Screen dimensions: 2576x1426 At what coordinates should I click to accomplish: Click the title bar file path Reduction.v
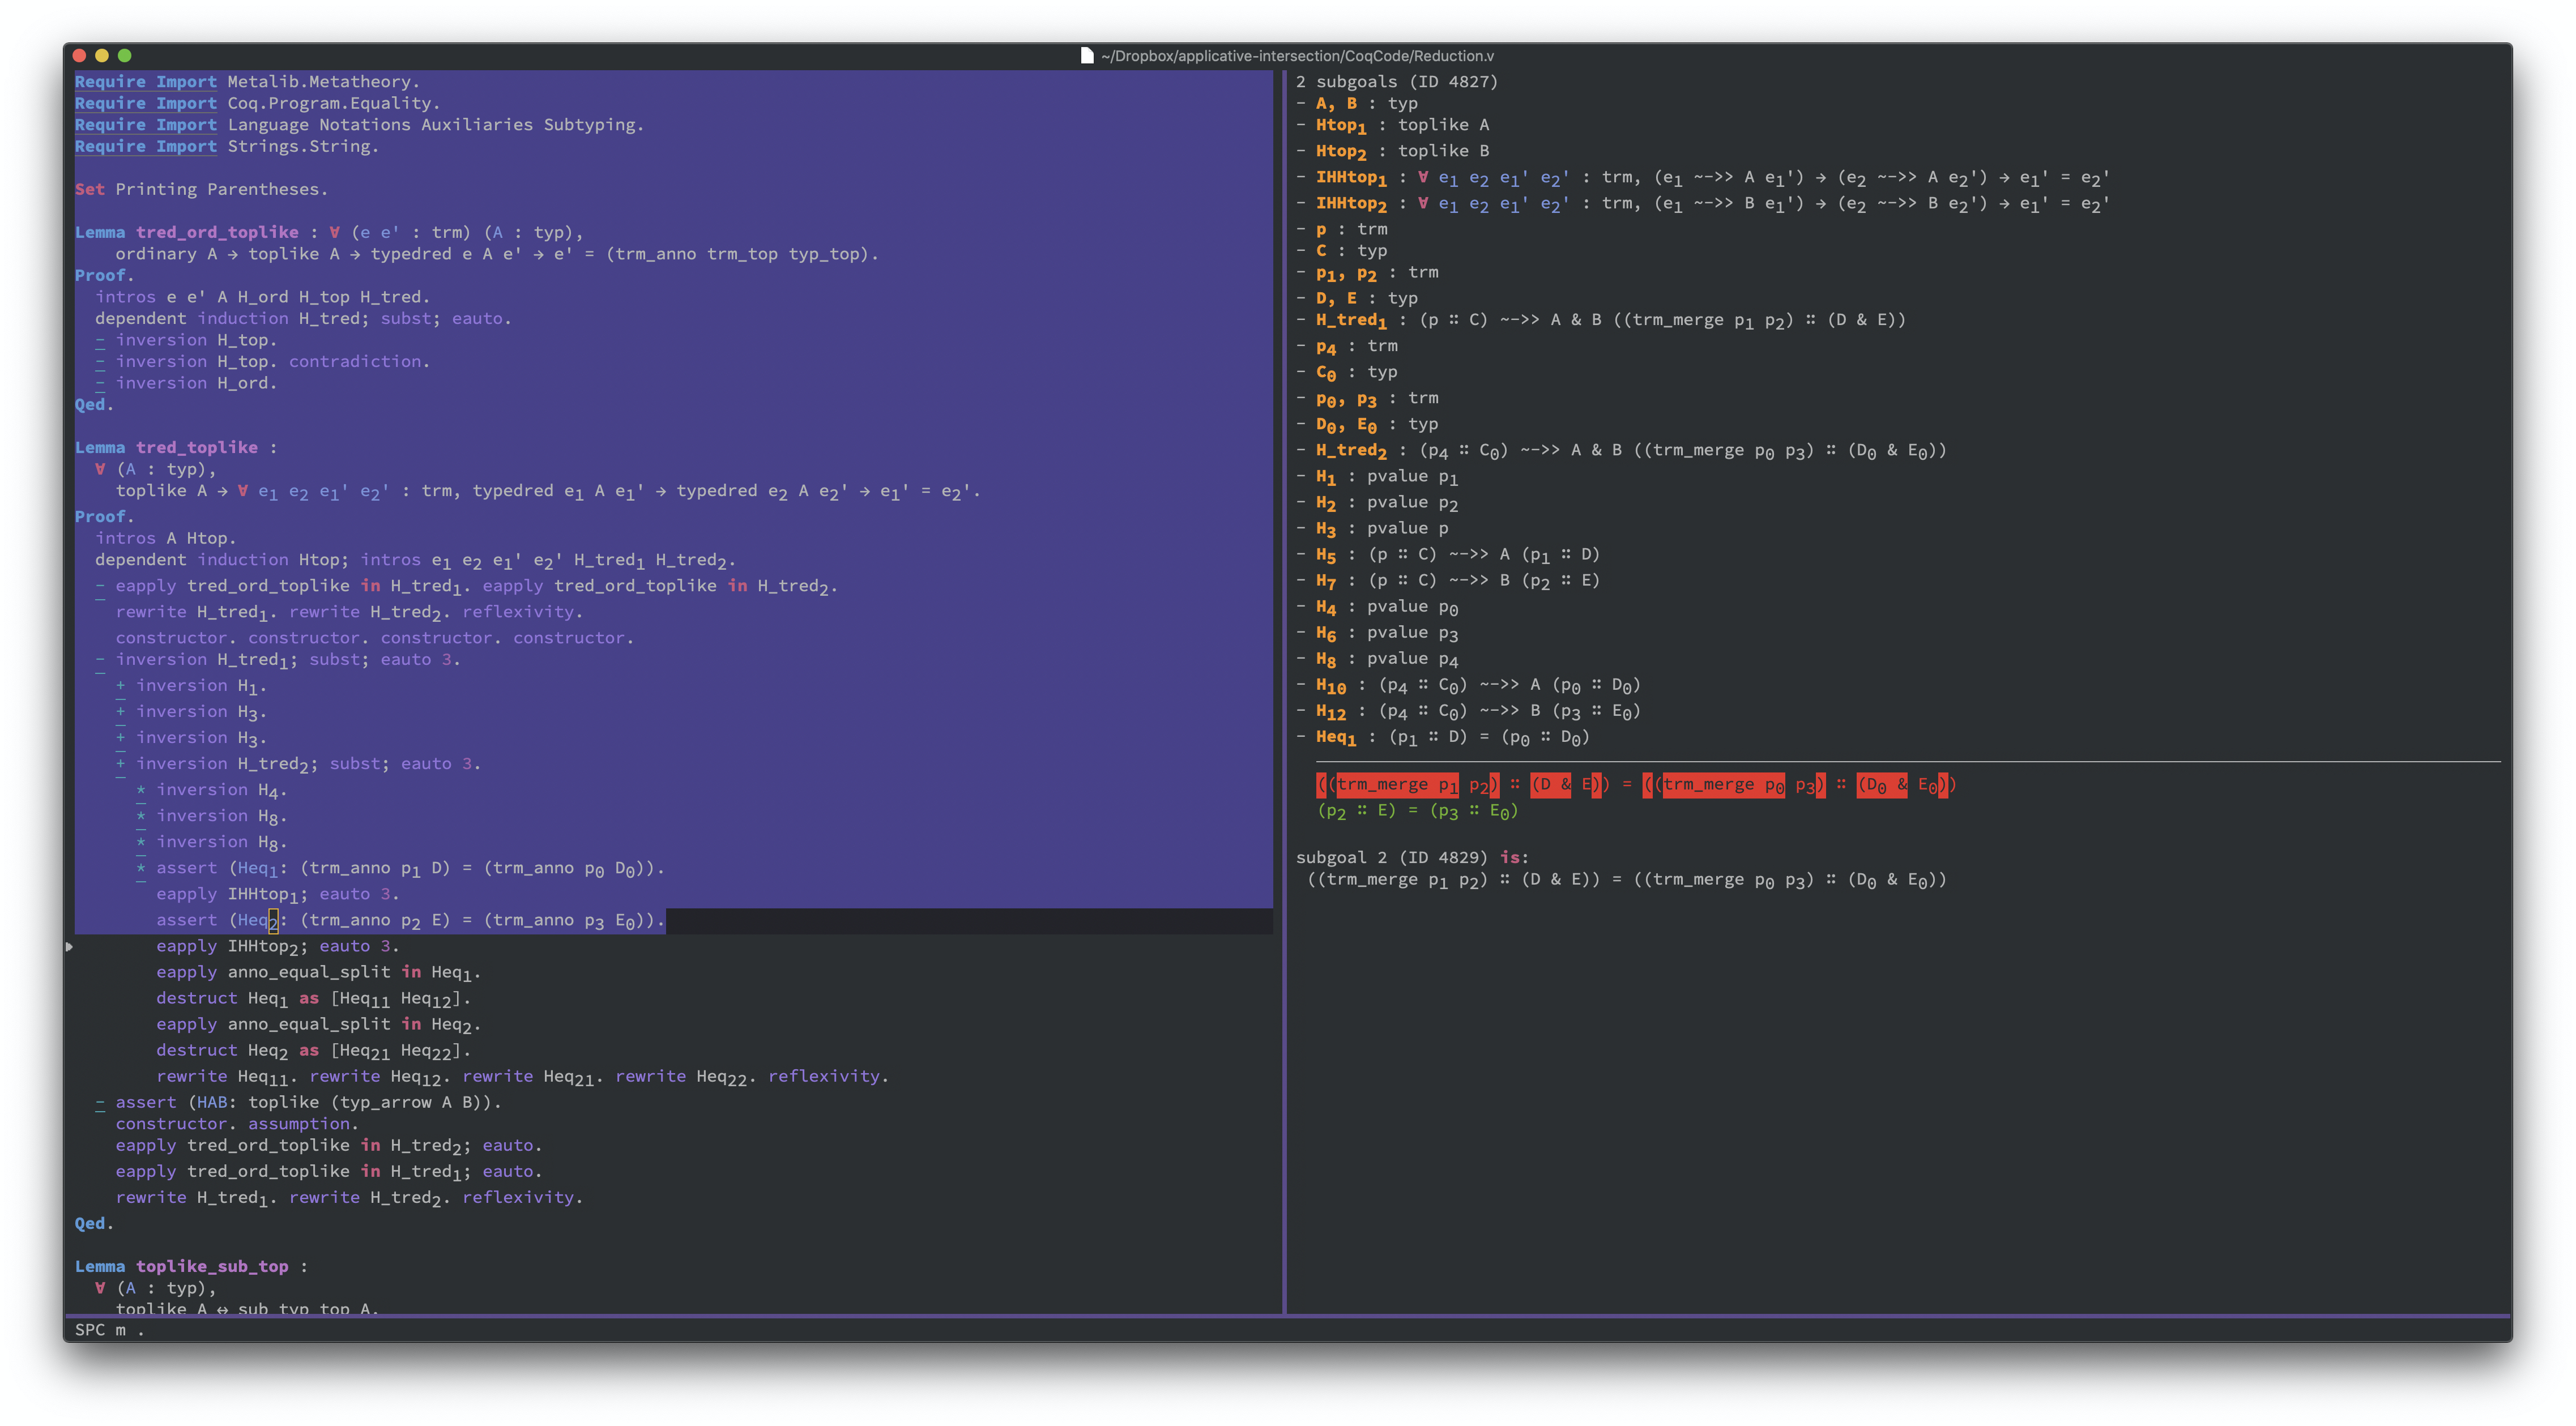1297,56
